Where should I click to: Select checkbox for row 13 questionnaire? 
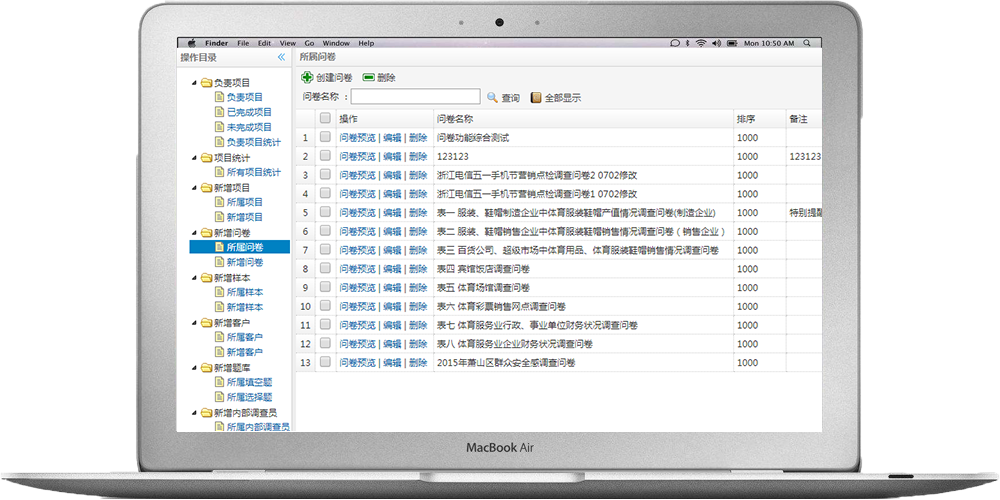click(325, 363)
